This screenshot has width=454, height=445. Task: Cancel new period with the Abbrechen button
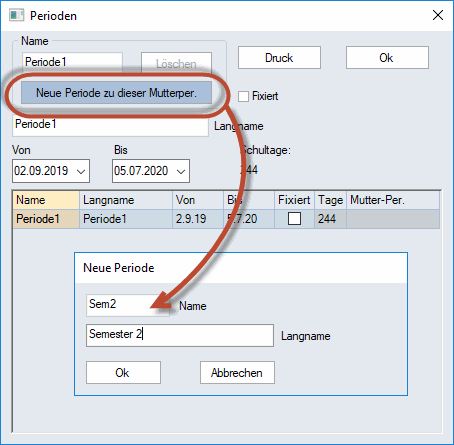(237, 373)
